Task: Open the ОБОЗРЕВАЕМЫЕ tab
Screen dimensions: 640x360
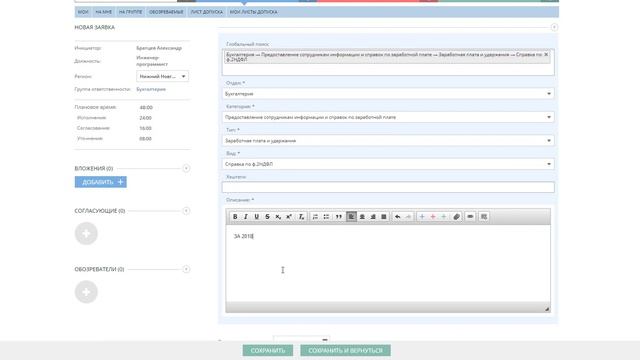Action: tap(166, 12)
